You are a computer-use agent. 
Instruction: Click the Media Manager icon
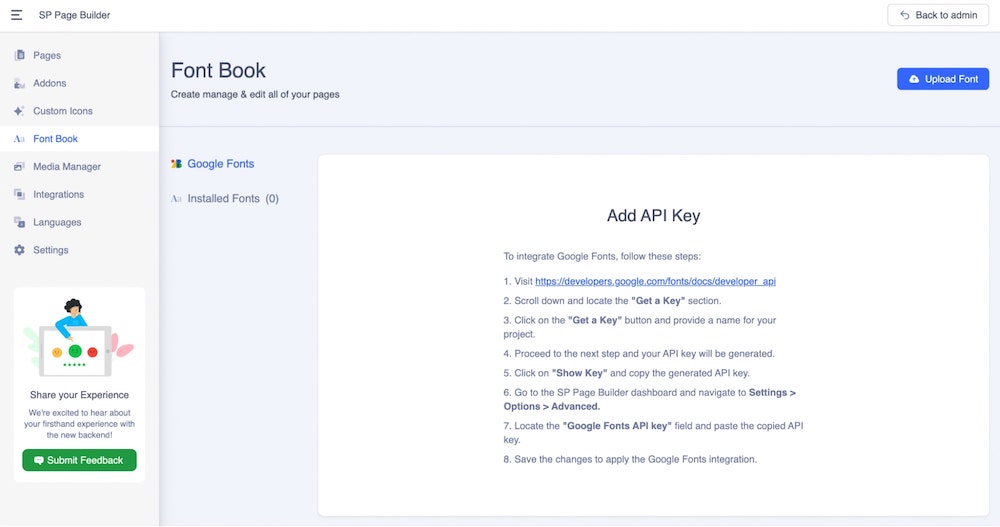[19, 167]
